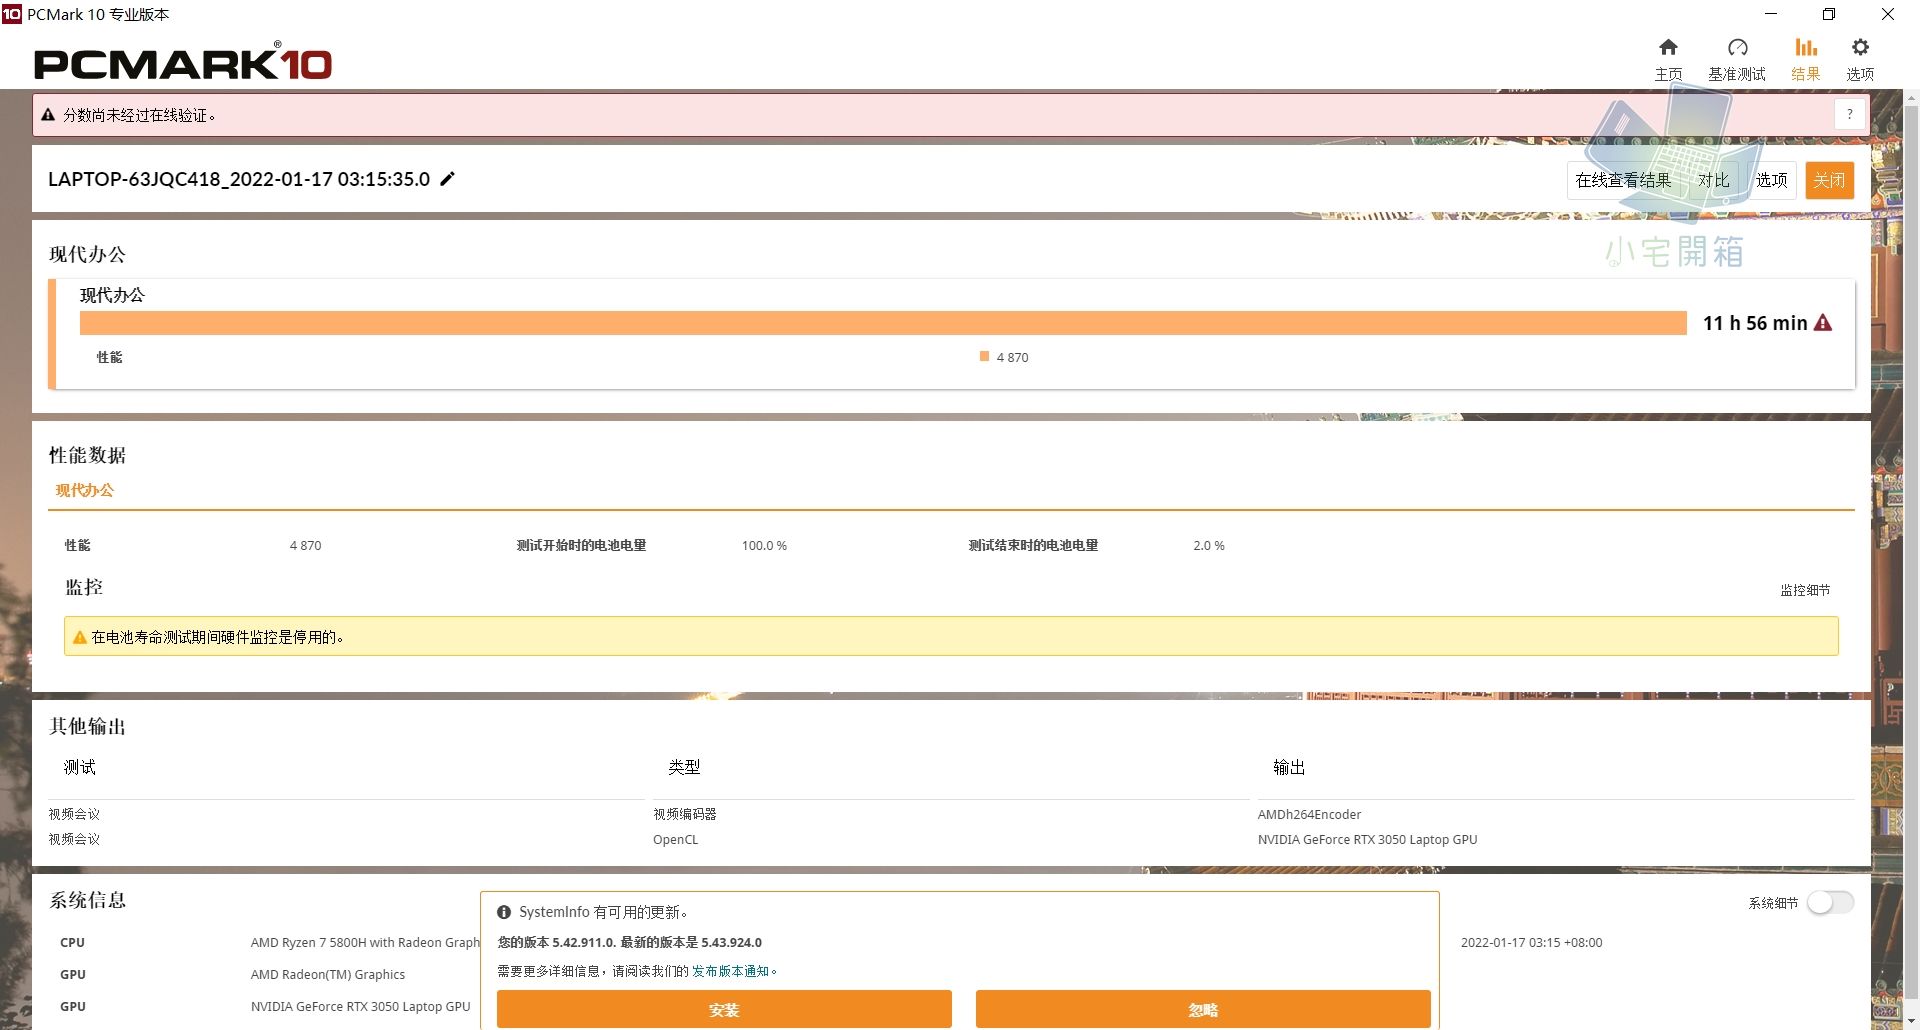Click the 2.0 % ending battery value
This screenshot has width=1920, height=1030.
pyautogui.click(x=1208, y=545)
